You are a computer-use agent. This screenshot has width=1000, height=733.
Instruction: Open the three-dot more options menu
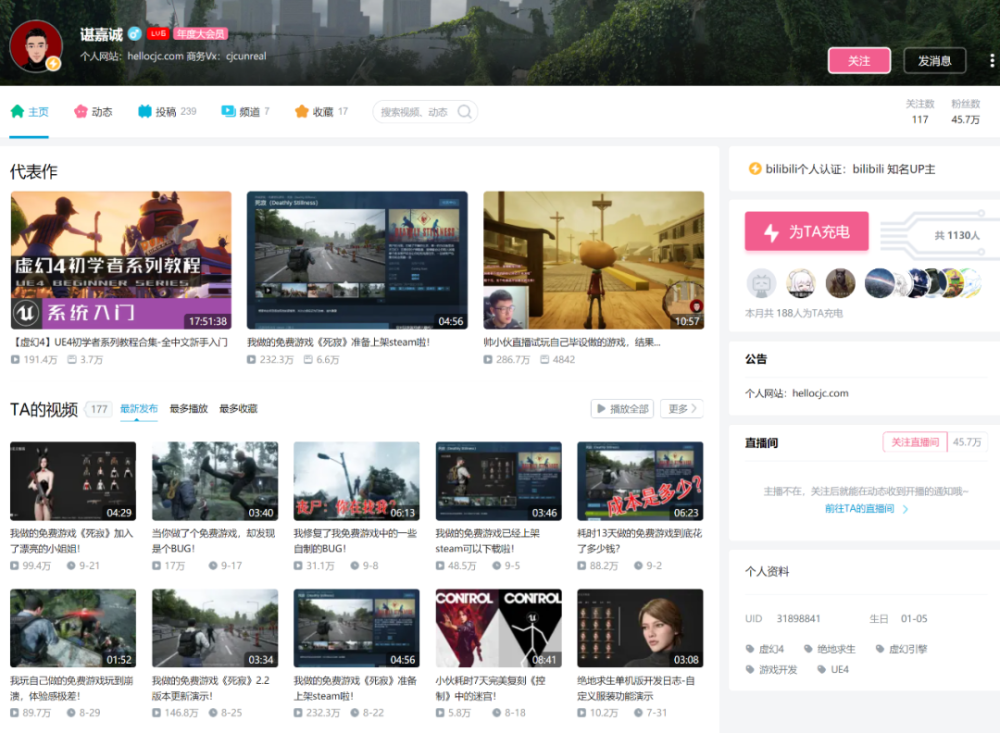(x=992, y=61)
